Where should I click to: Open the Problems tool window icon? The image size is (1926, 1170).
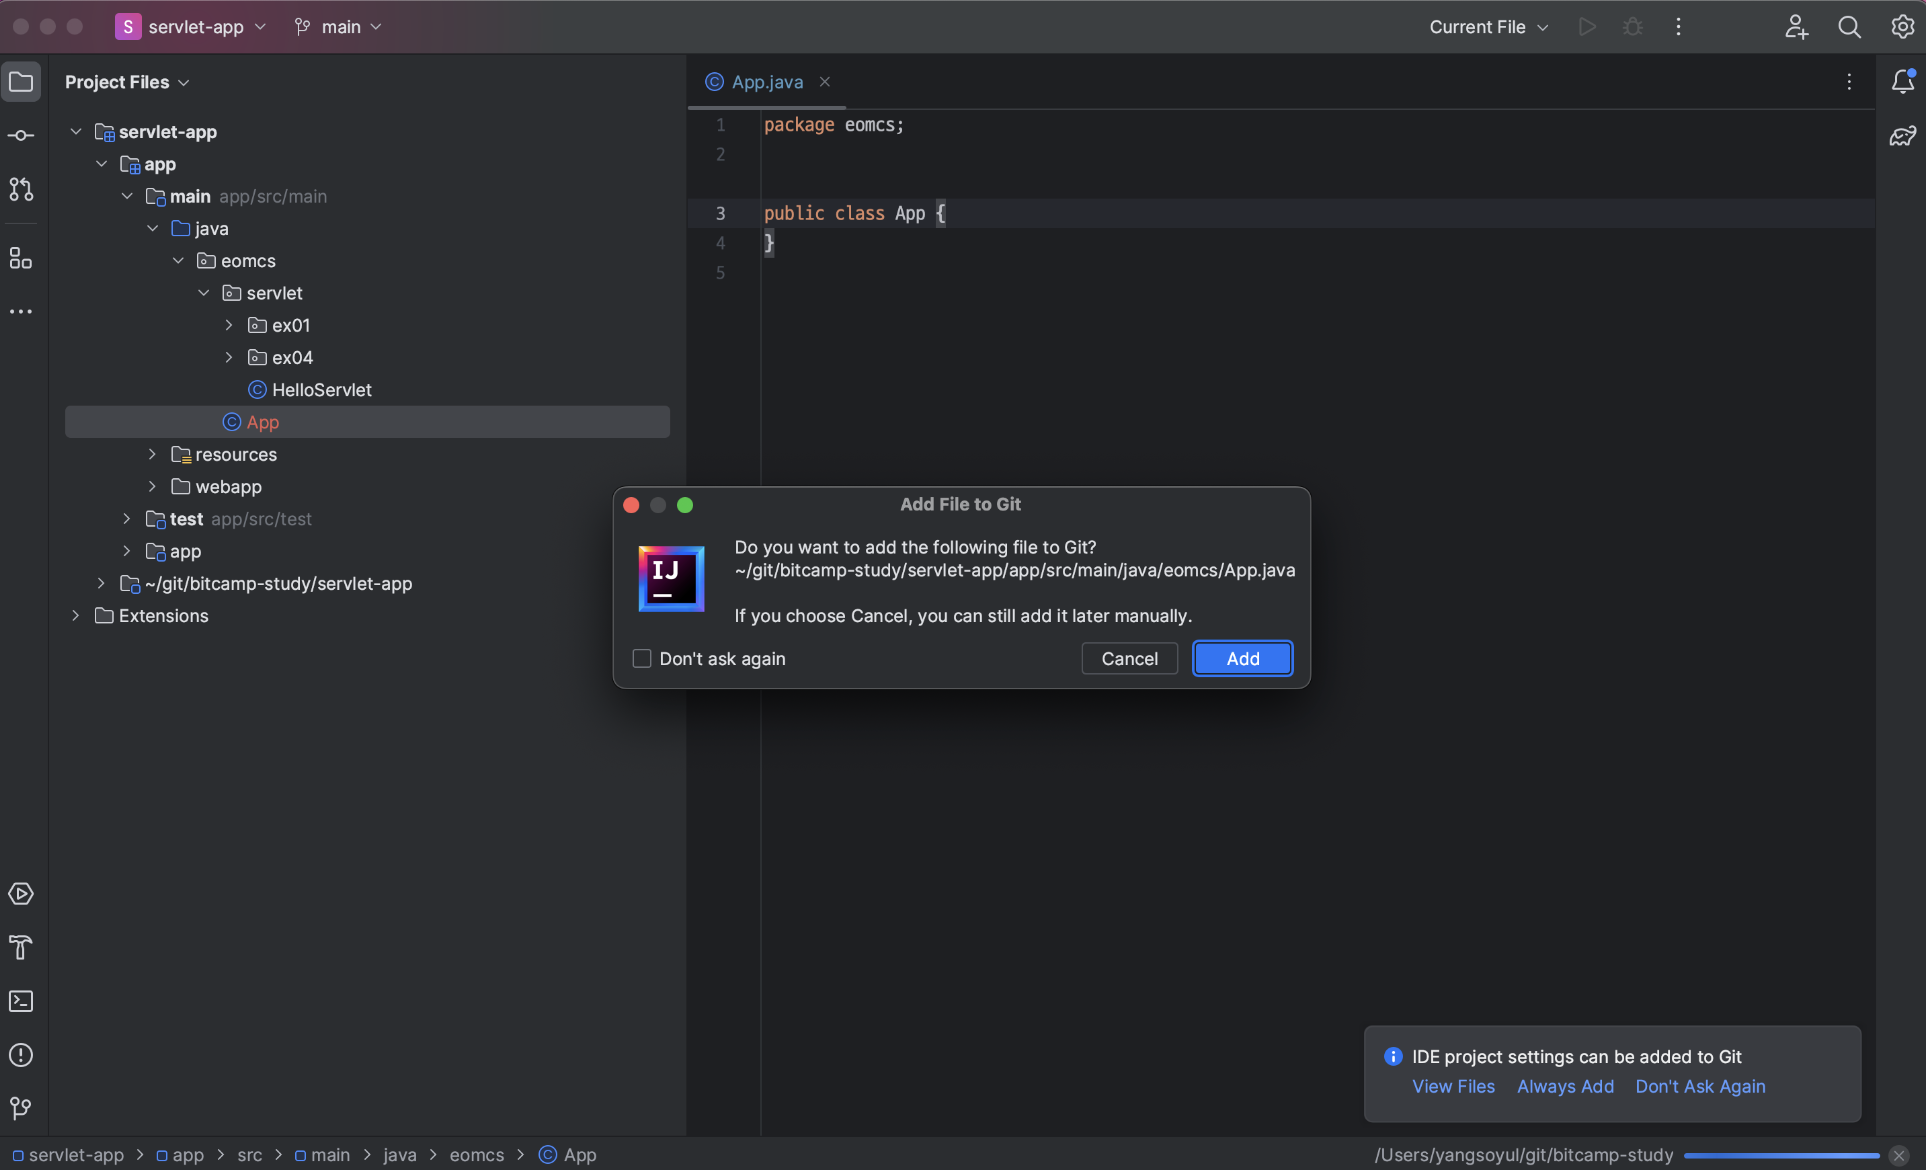[x=21, y=1055]
